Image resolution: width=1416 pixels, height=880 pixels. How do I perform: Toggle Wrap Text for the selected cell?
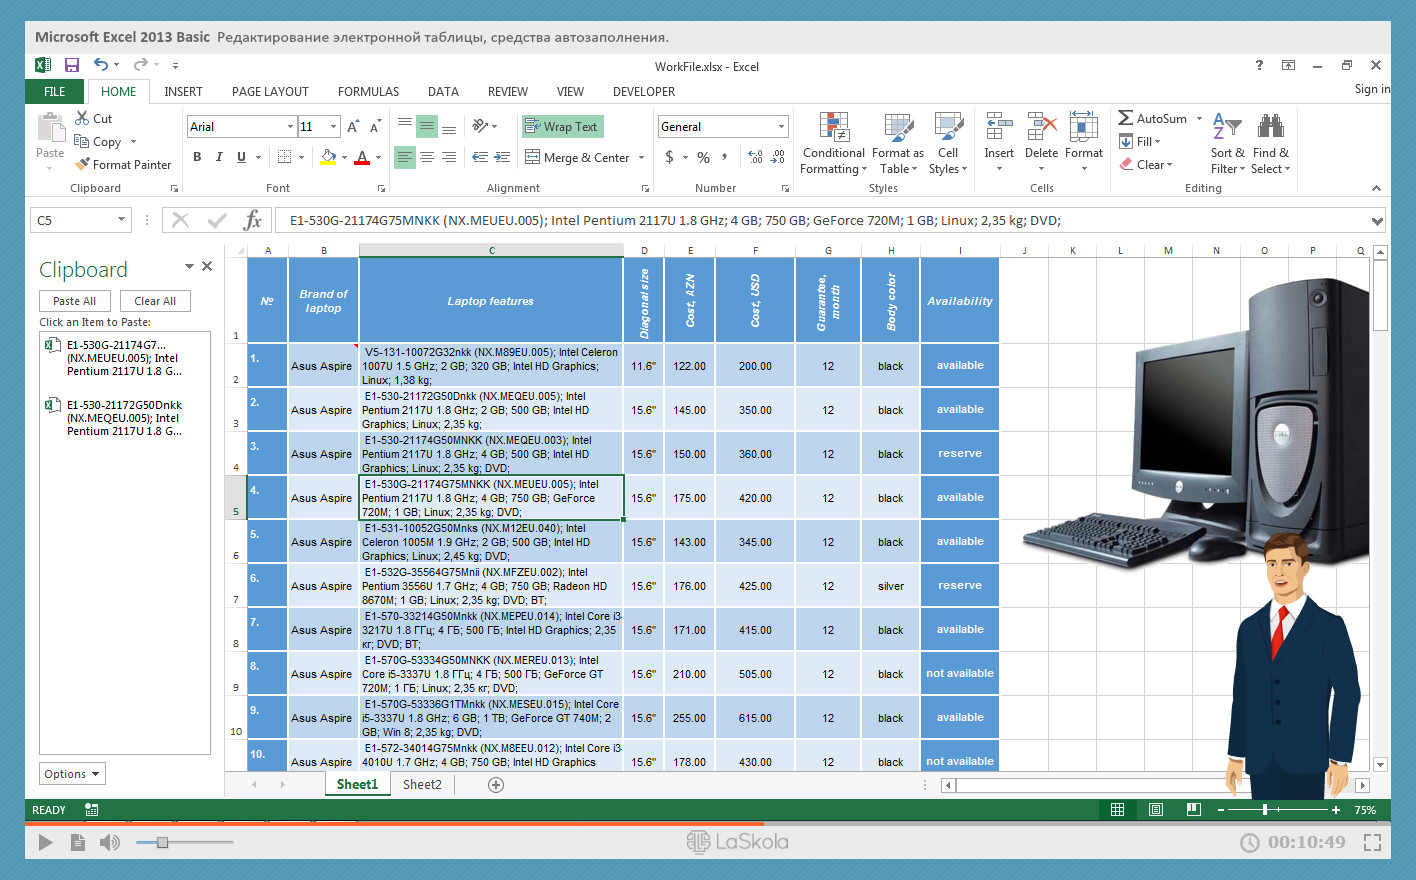(562, 127)
